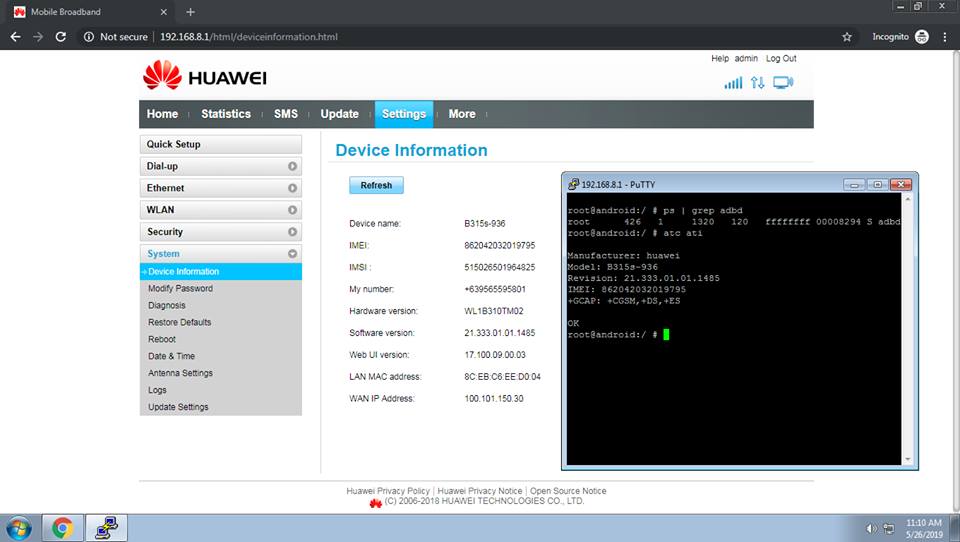Open the Huawei Privacy Notice link
The image size is (960, 542).
click(480, 491)
